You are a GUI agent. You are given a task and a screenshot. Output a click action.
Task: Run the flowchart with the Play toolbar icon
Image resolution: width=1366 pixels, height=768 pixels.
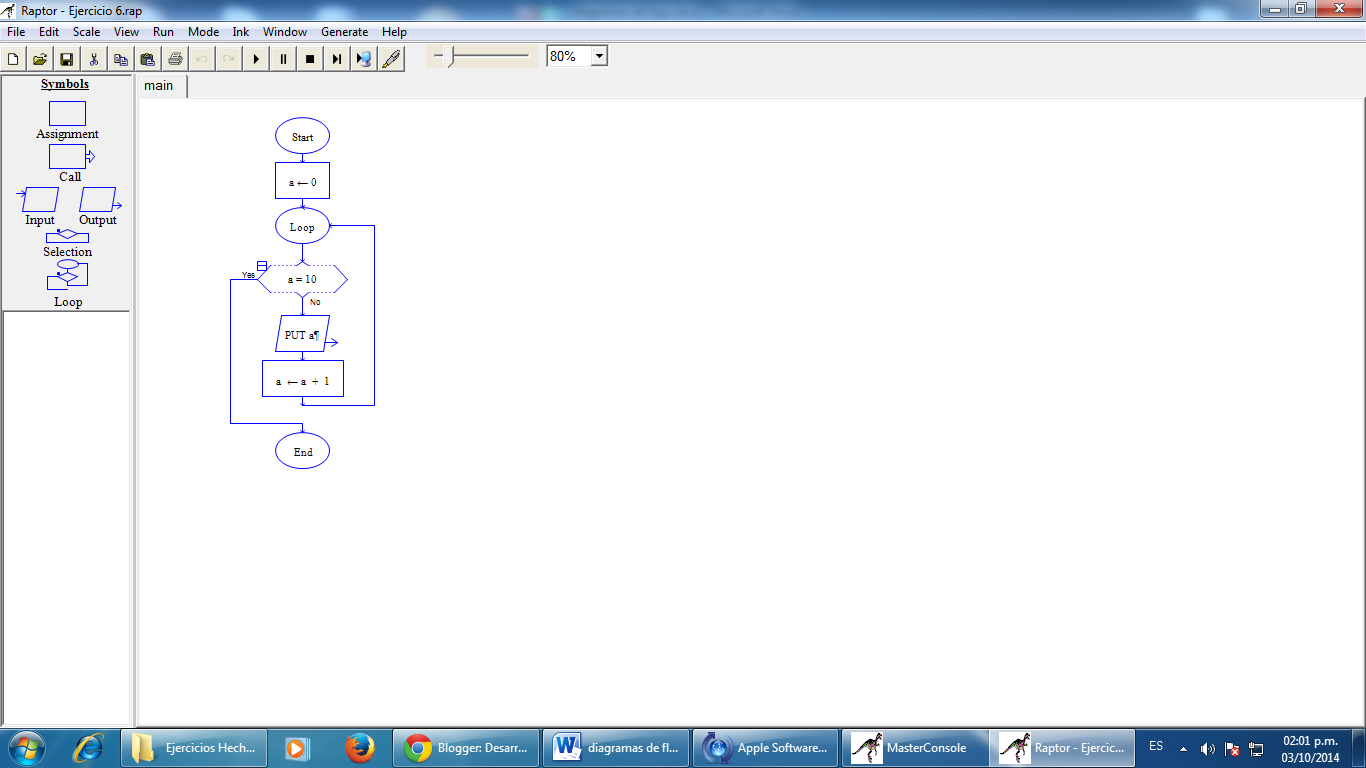[x=256, y=58]
